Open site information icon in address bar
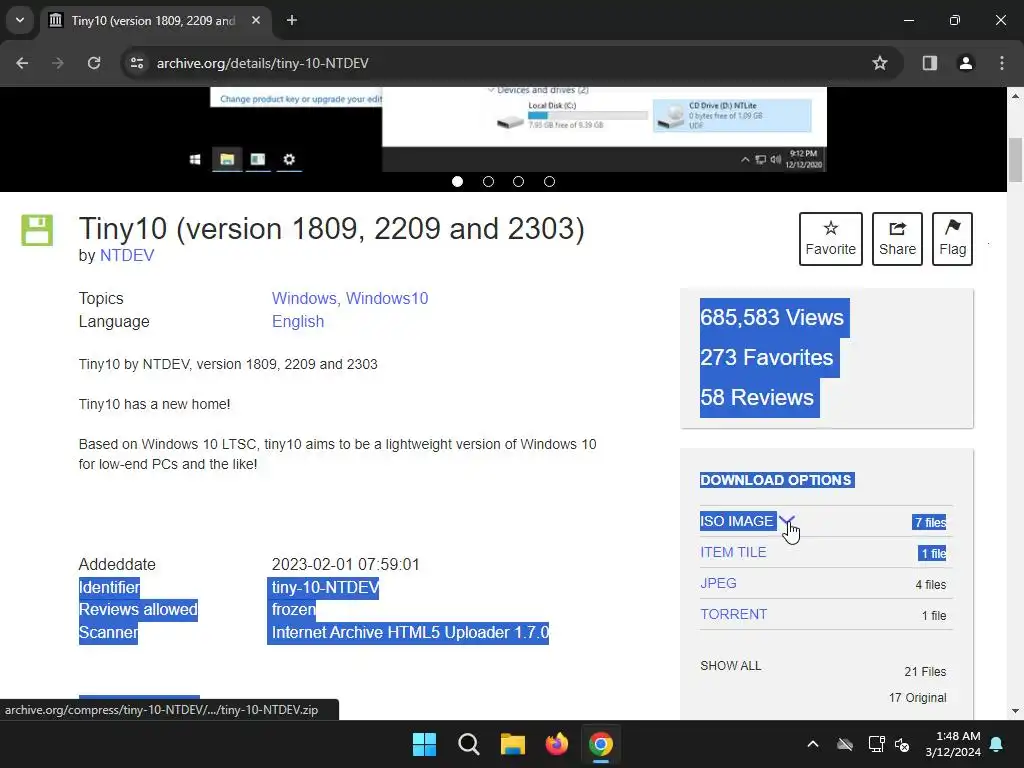 click(137, 63)
